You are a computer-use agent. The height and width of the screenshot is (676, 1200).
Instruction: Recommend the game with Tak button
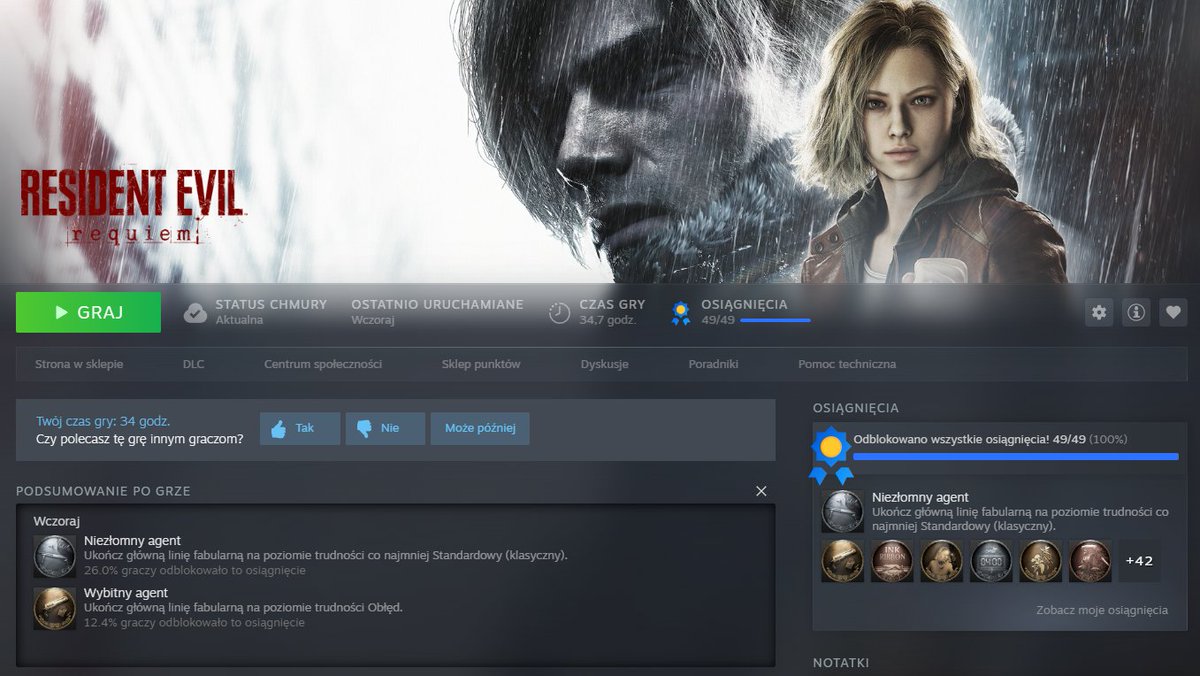click(x=300, y=428)
